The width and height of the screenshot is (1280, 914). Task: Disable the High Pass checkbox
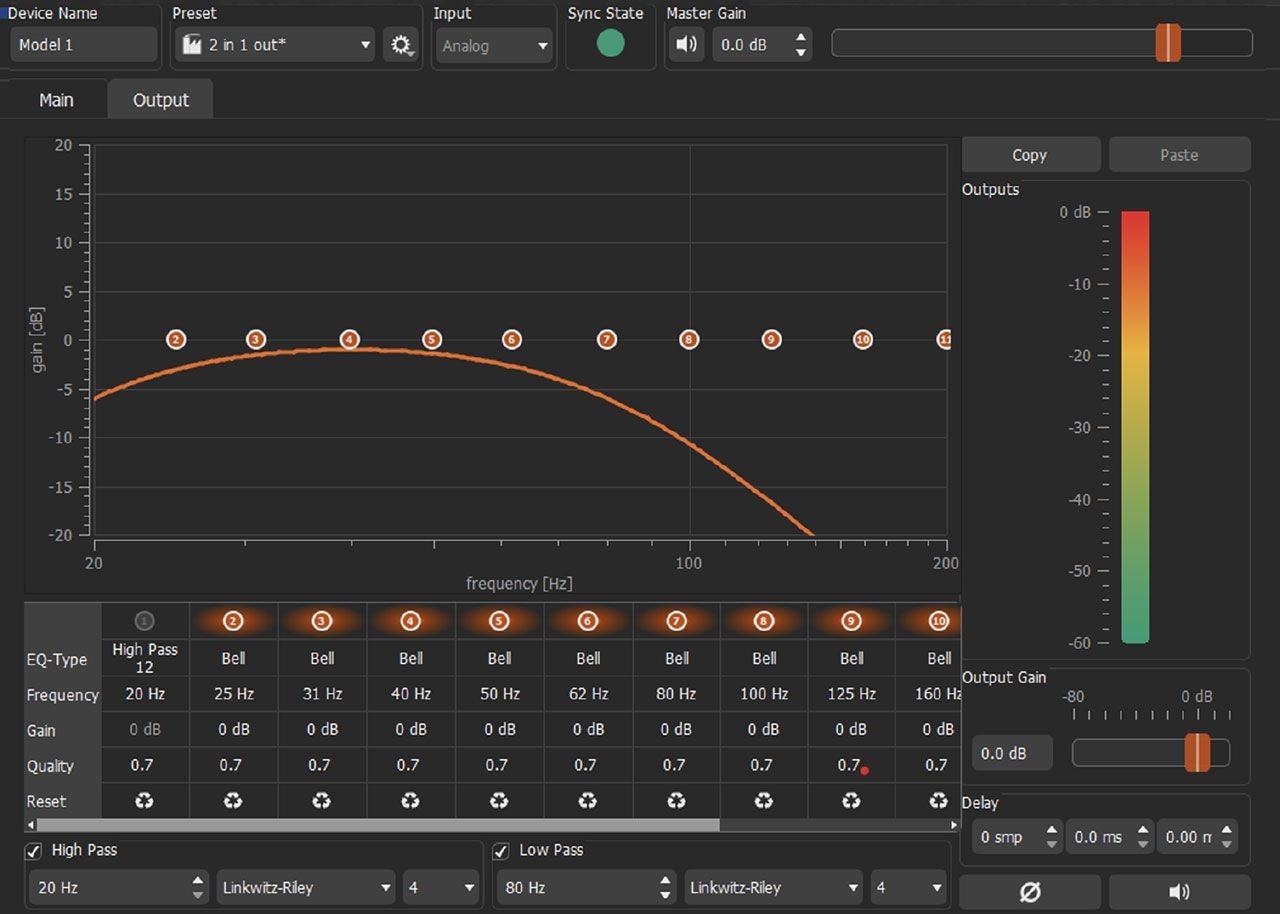pyautogui.click(x=34, y=851)
